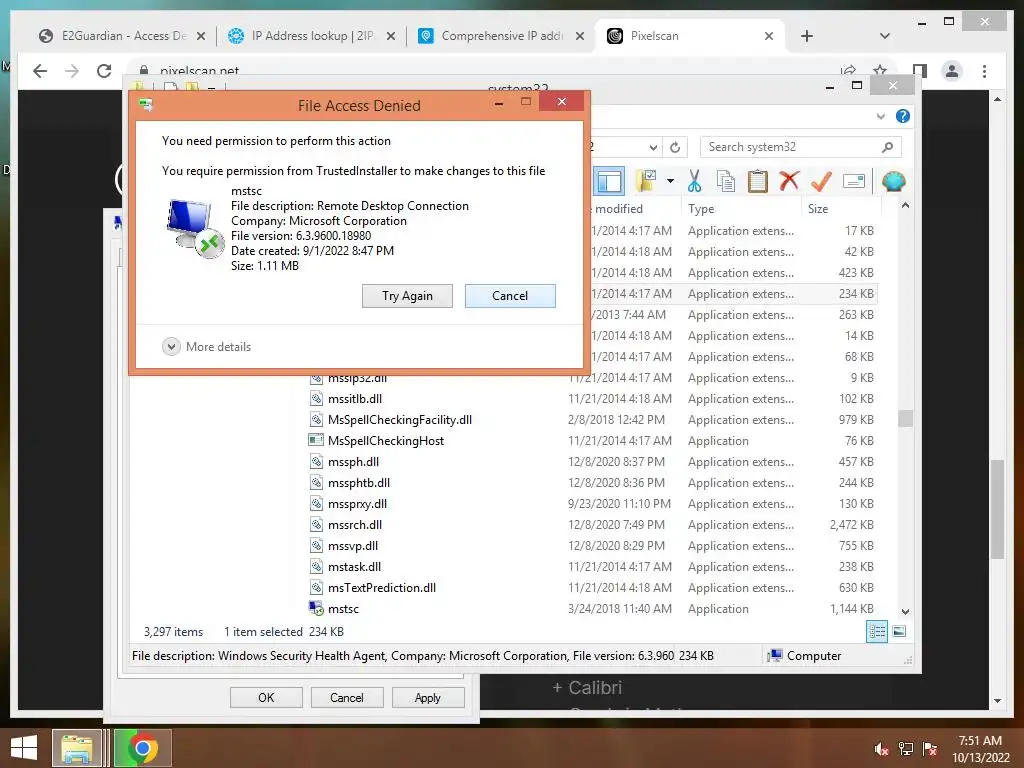Click the orange checkmark Properties icon

(822, 181)
